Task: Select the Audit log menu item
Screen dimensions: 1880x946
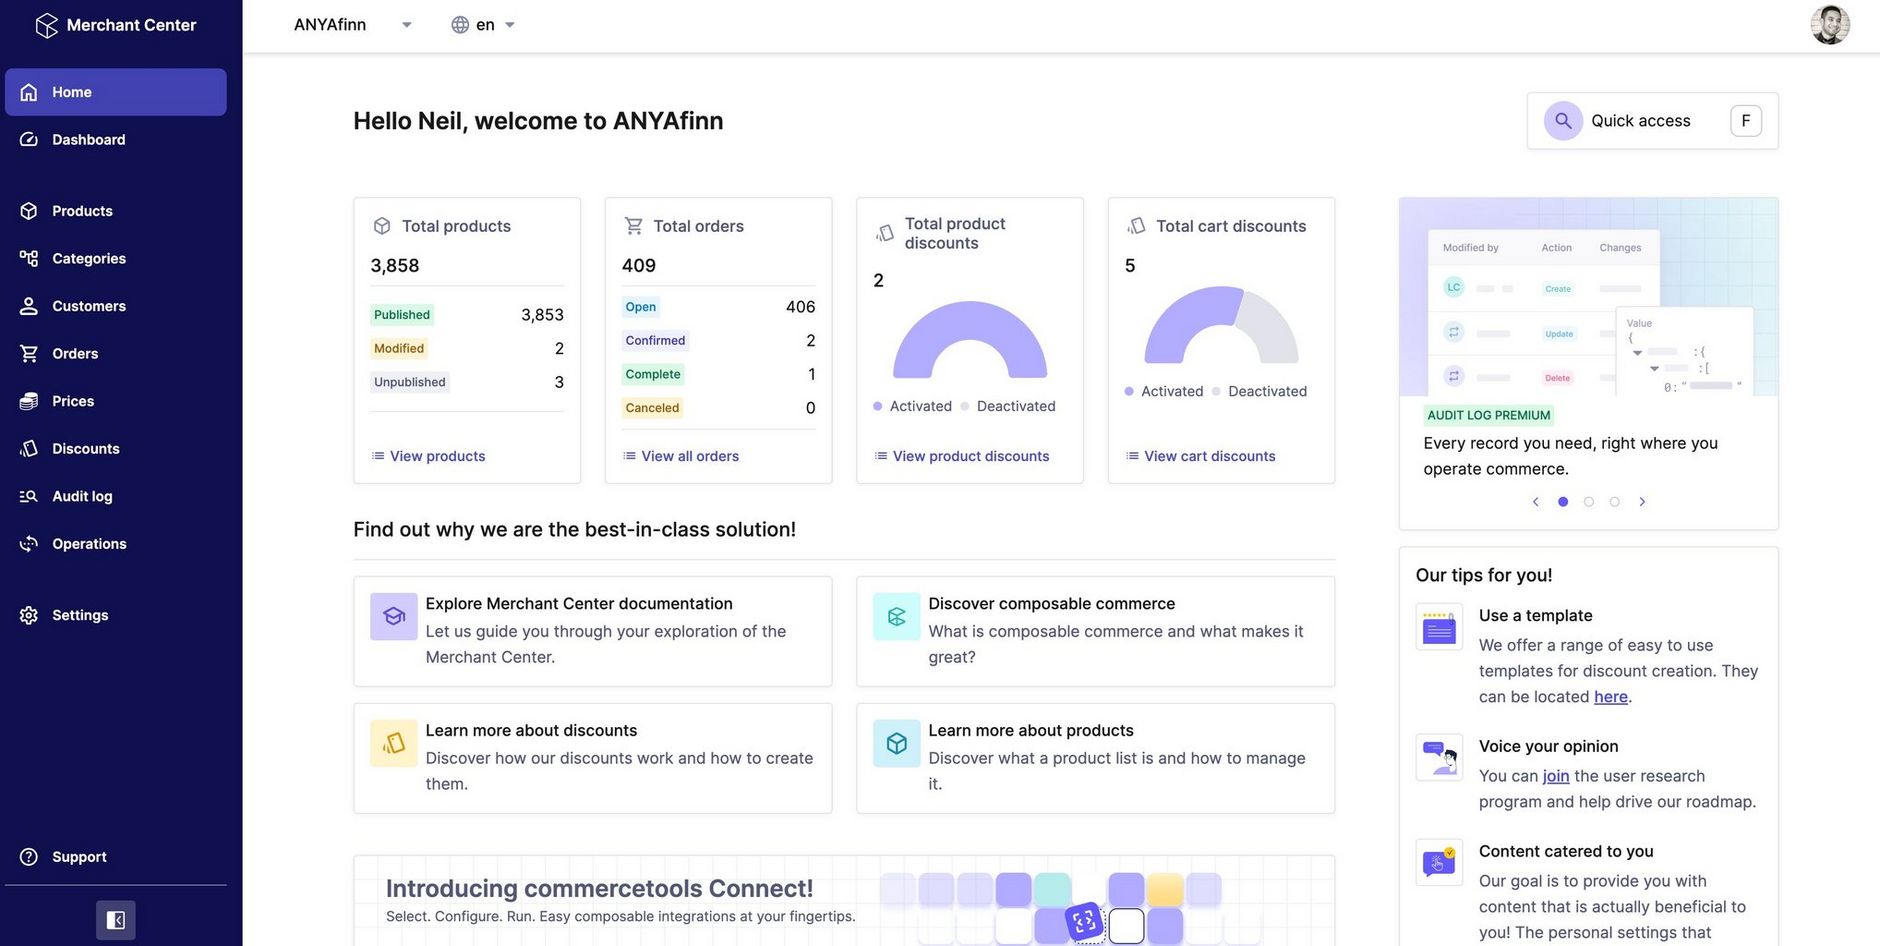Action: [116, 496]
